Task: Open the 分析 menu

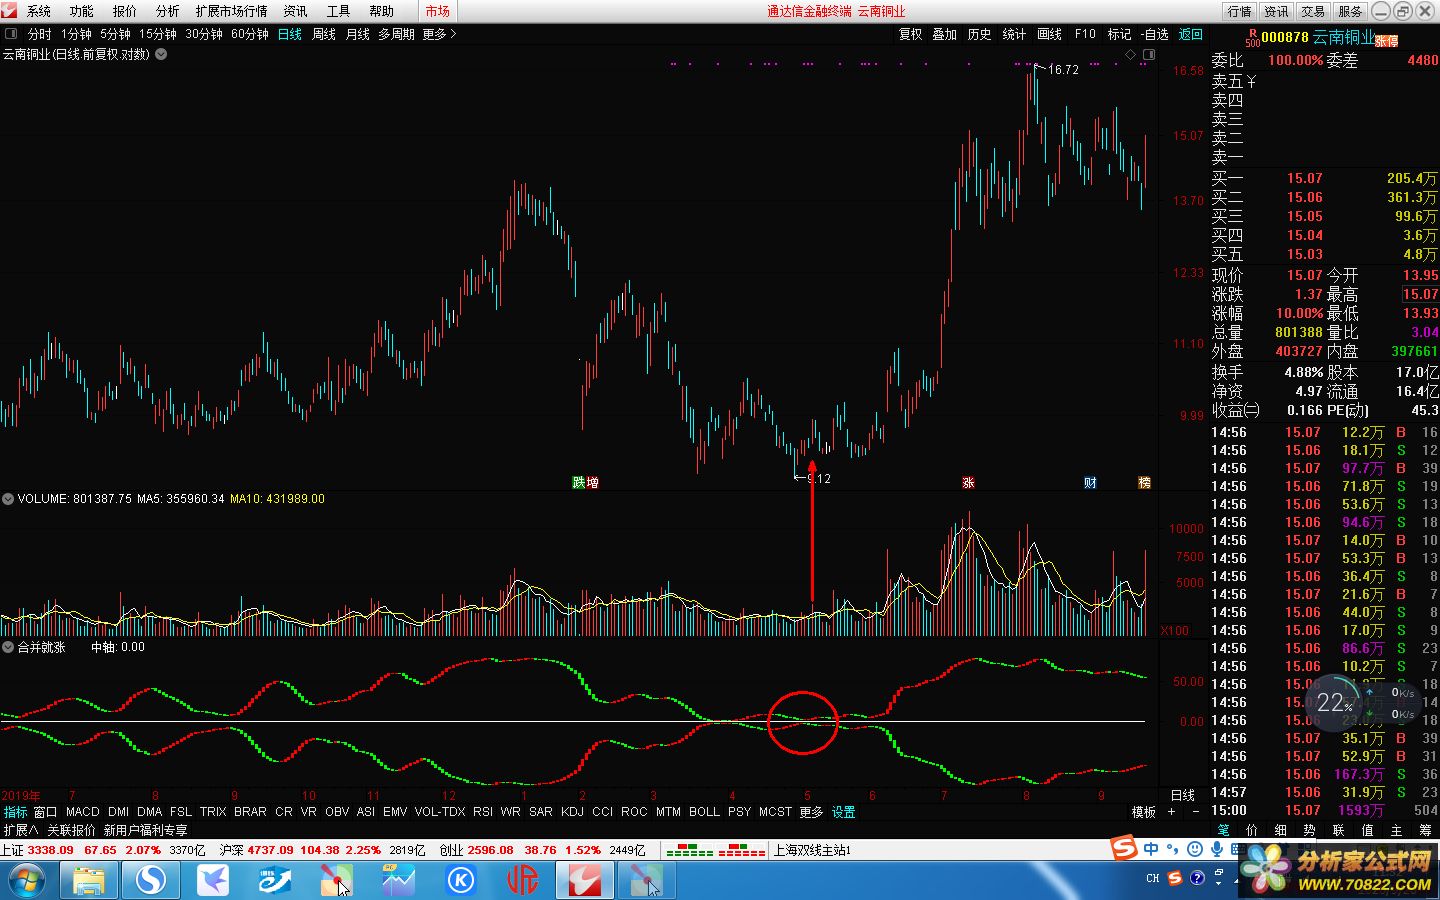Action: tap(167, 11)
